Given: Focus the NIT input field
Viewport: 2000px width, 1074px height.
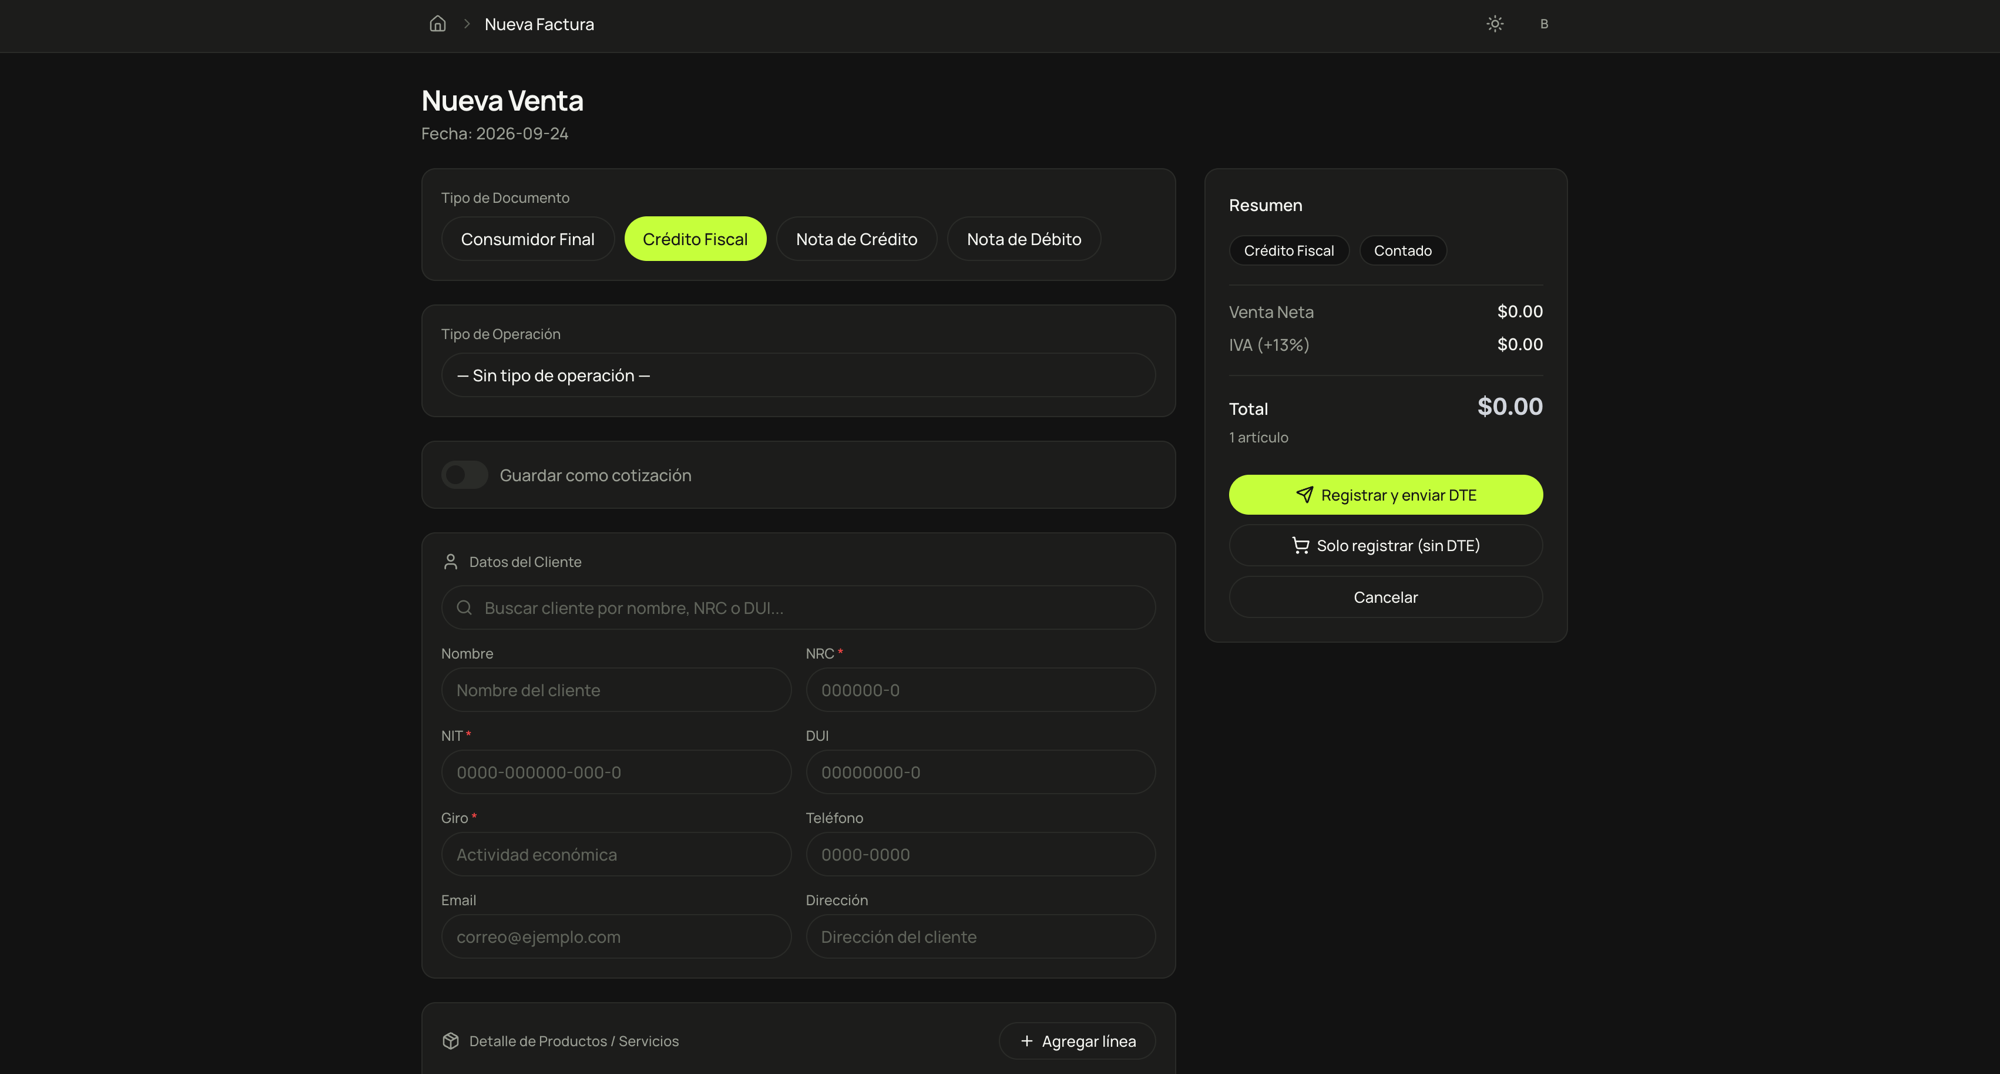Looking at the screenshot, I should tap(616, 772).
